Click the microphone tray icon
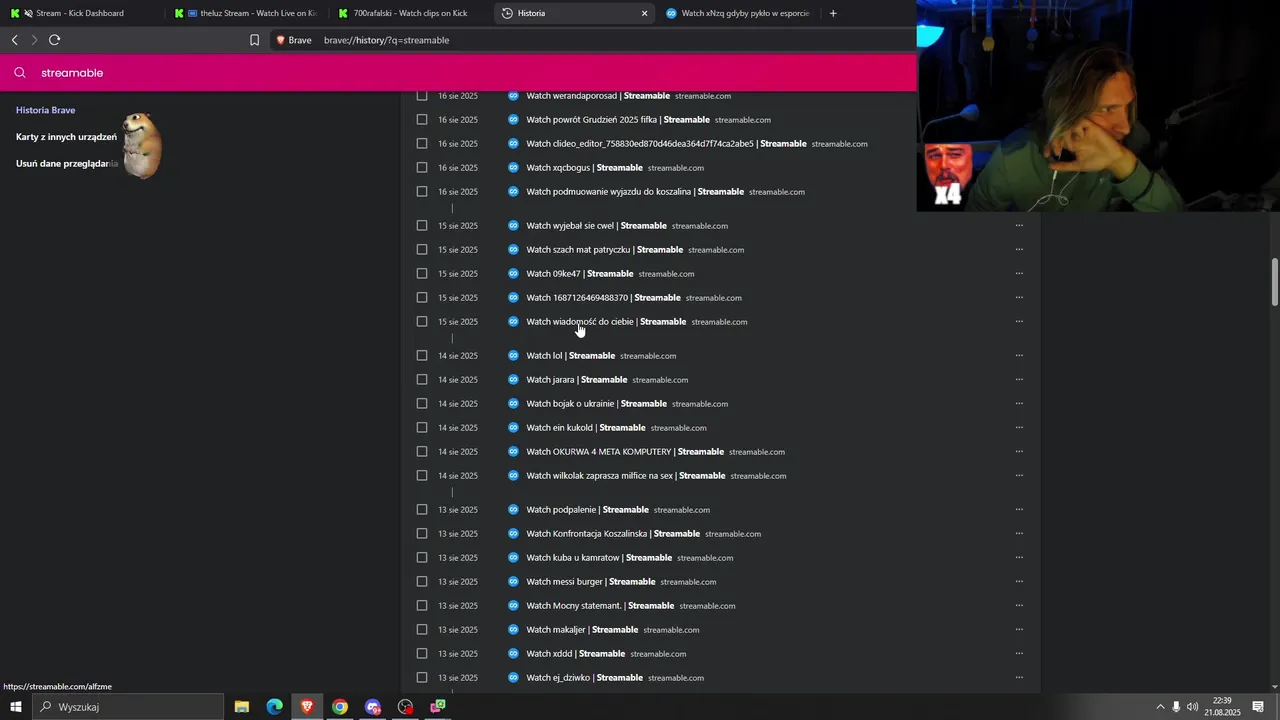Viewport: 1280px width, 720px height. click(1176, 707)
